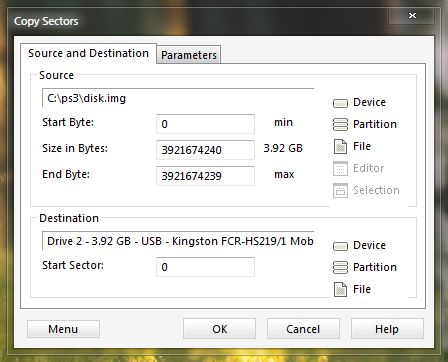Focus the Size in Bytes field
Viewport: 448px width, 362px height.
(x=205, y=150)
